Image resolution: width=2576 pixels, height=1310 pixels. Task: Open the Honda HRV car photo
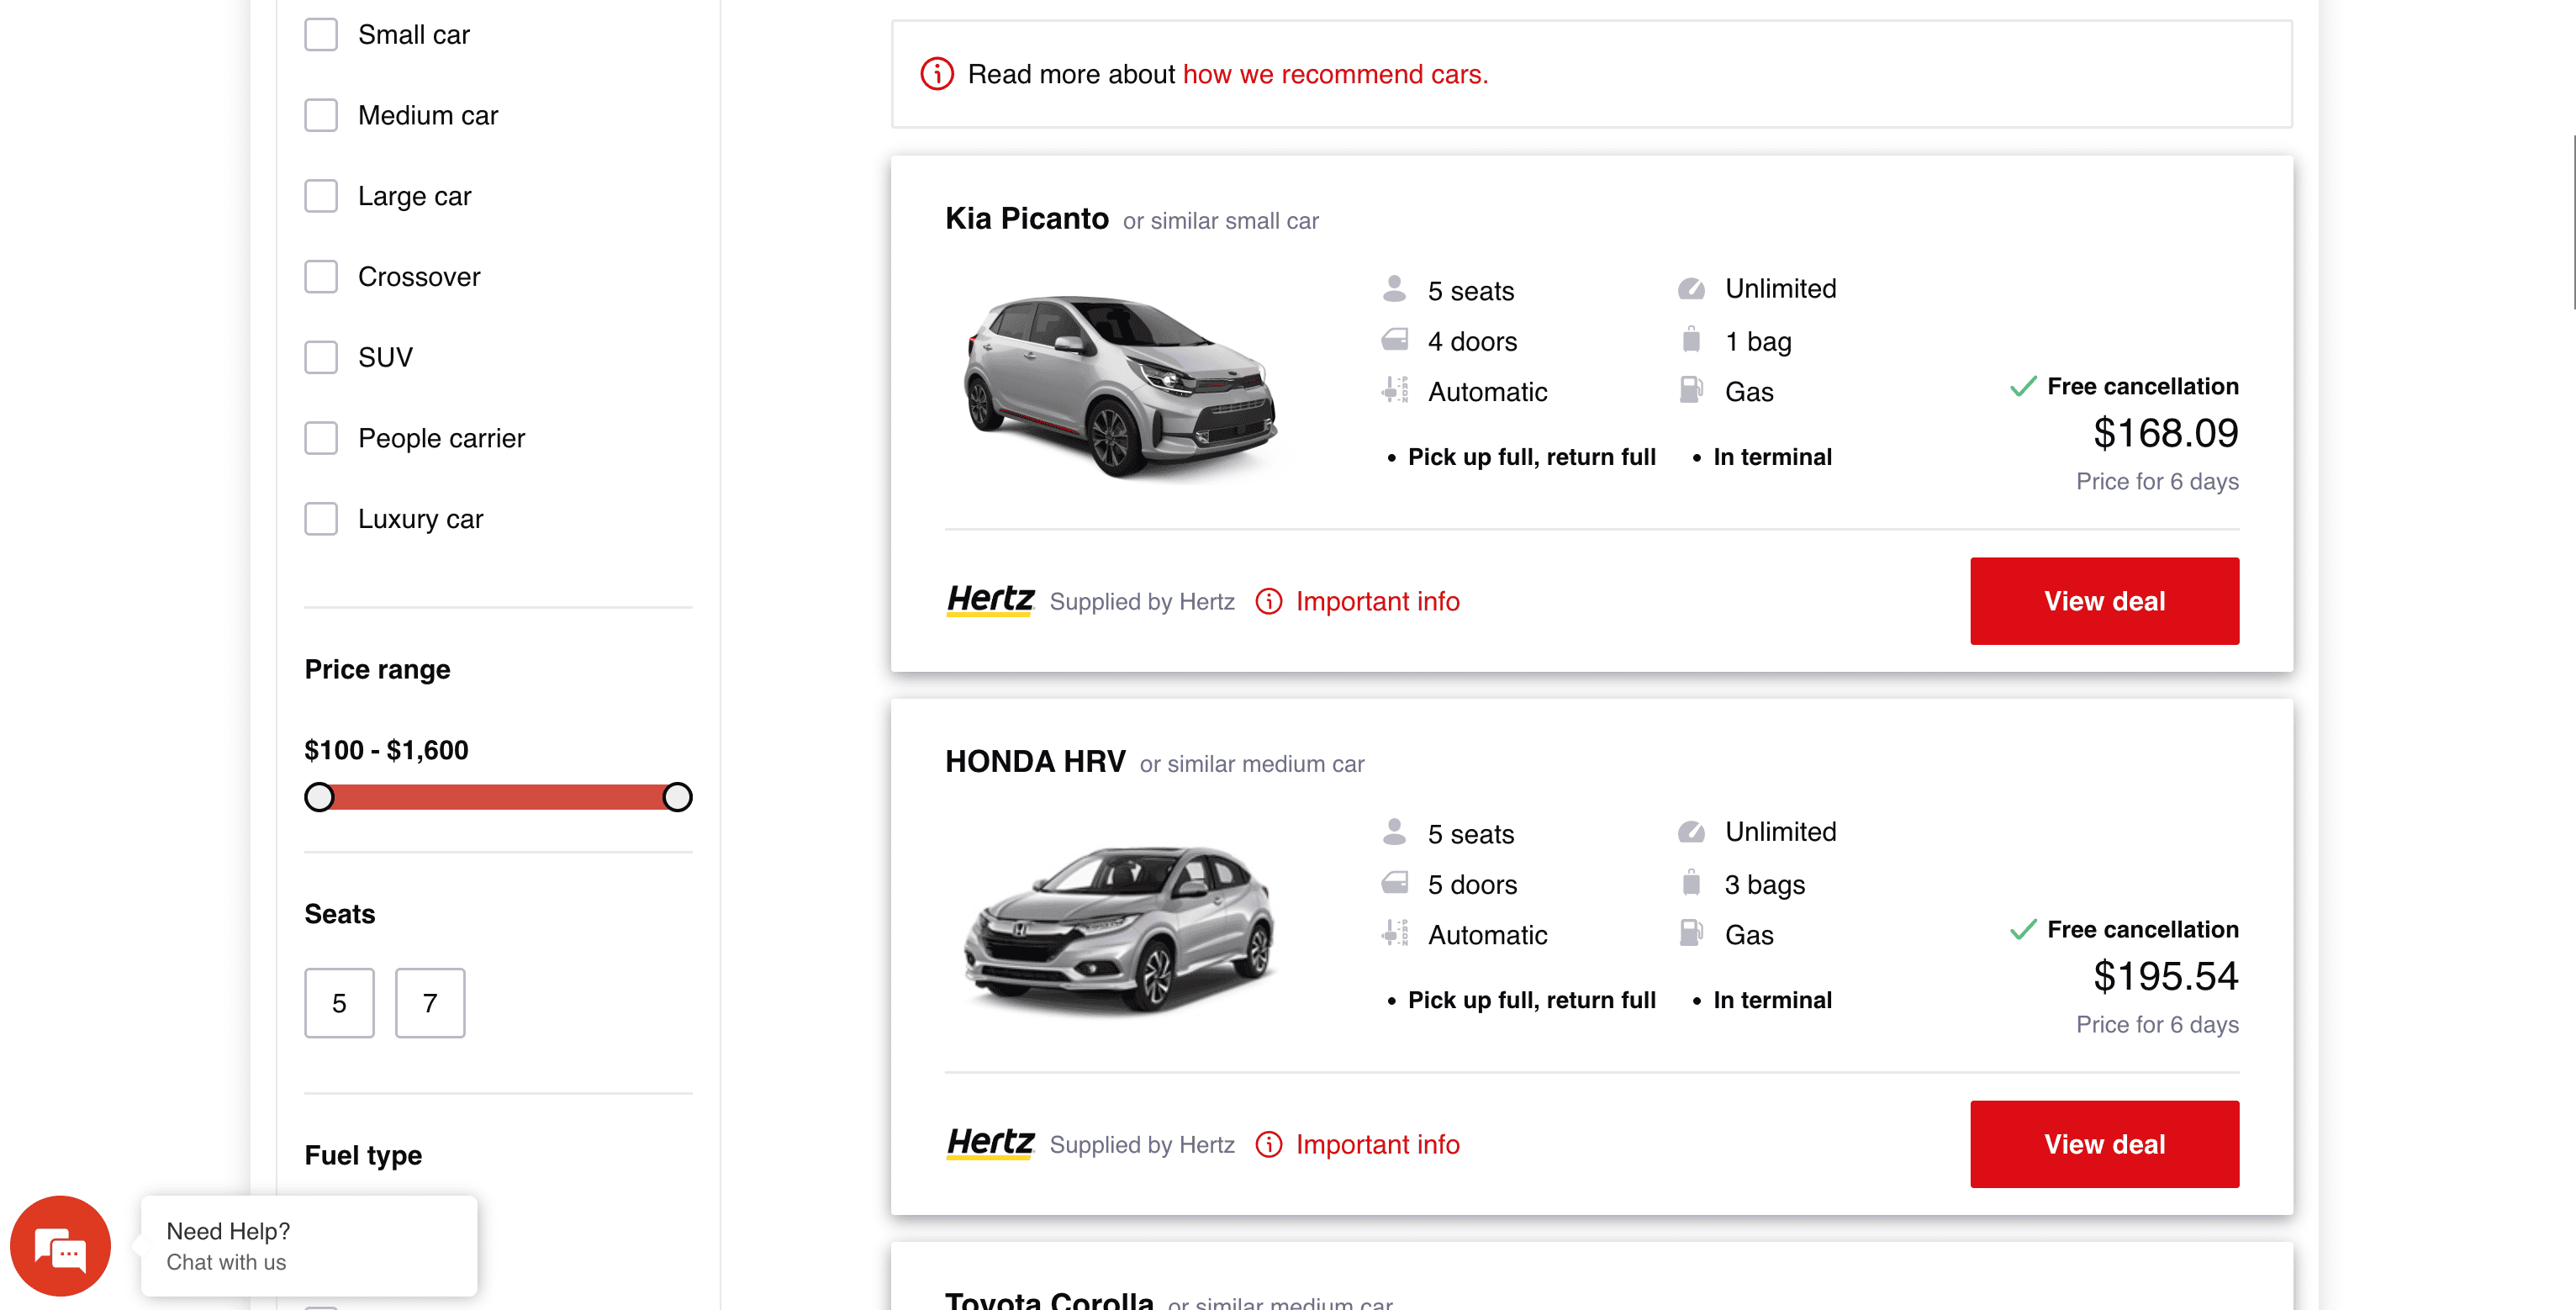pyautogui.click(x=1120, y=928)
